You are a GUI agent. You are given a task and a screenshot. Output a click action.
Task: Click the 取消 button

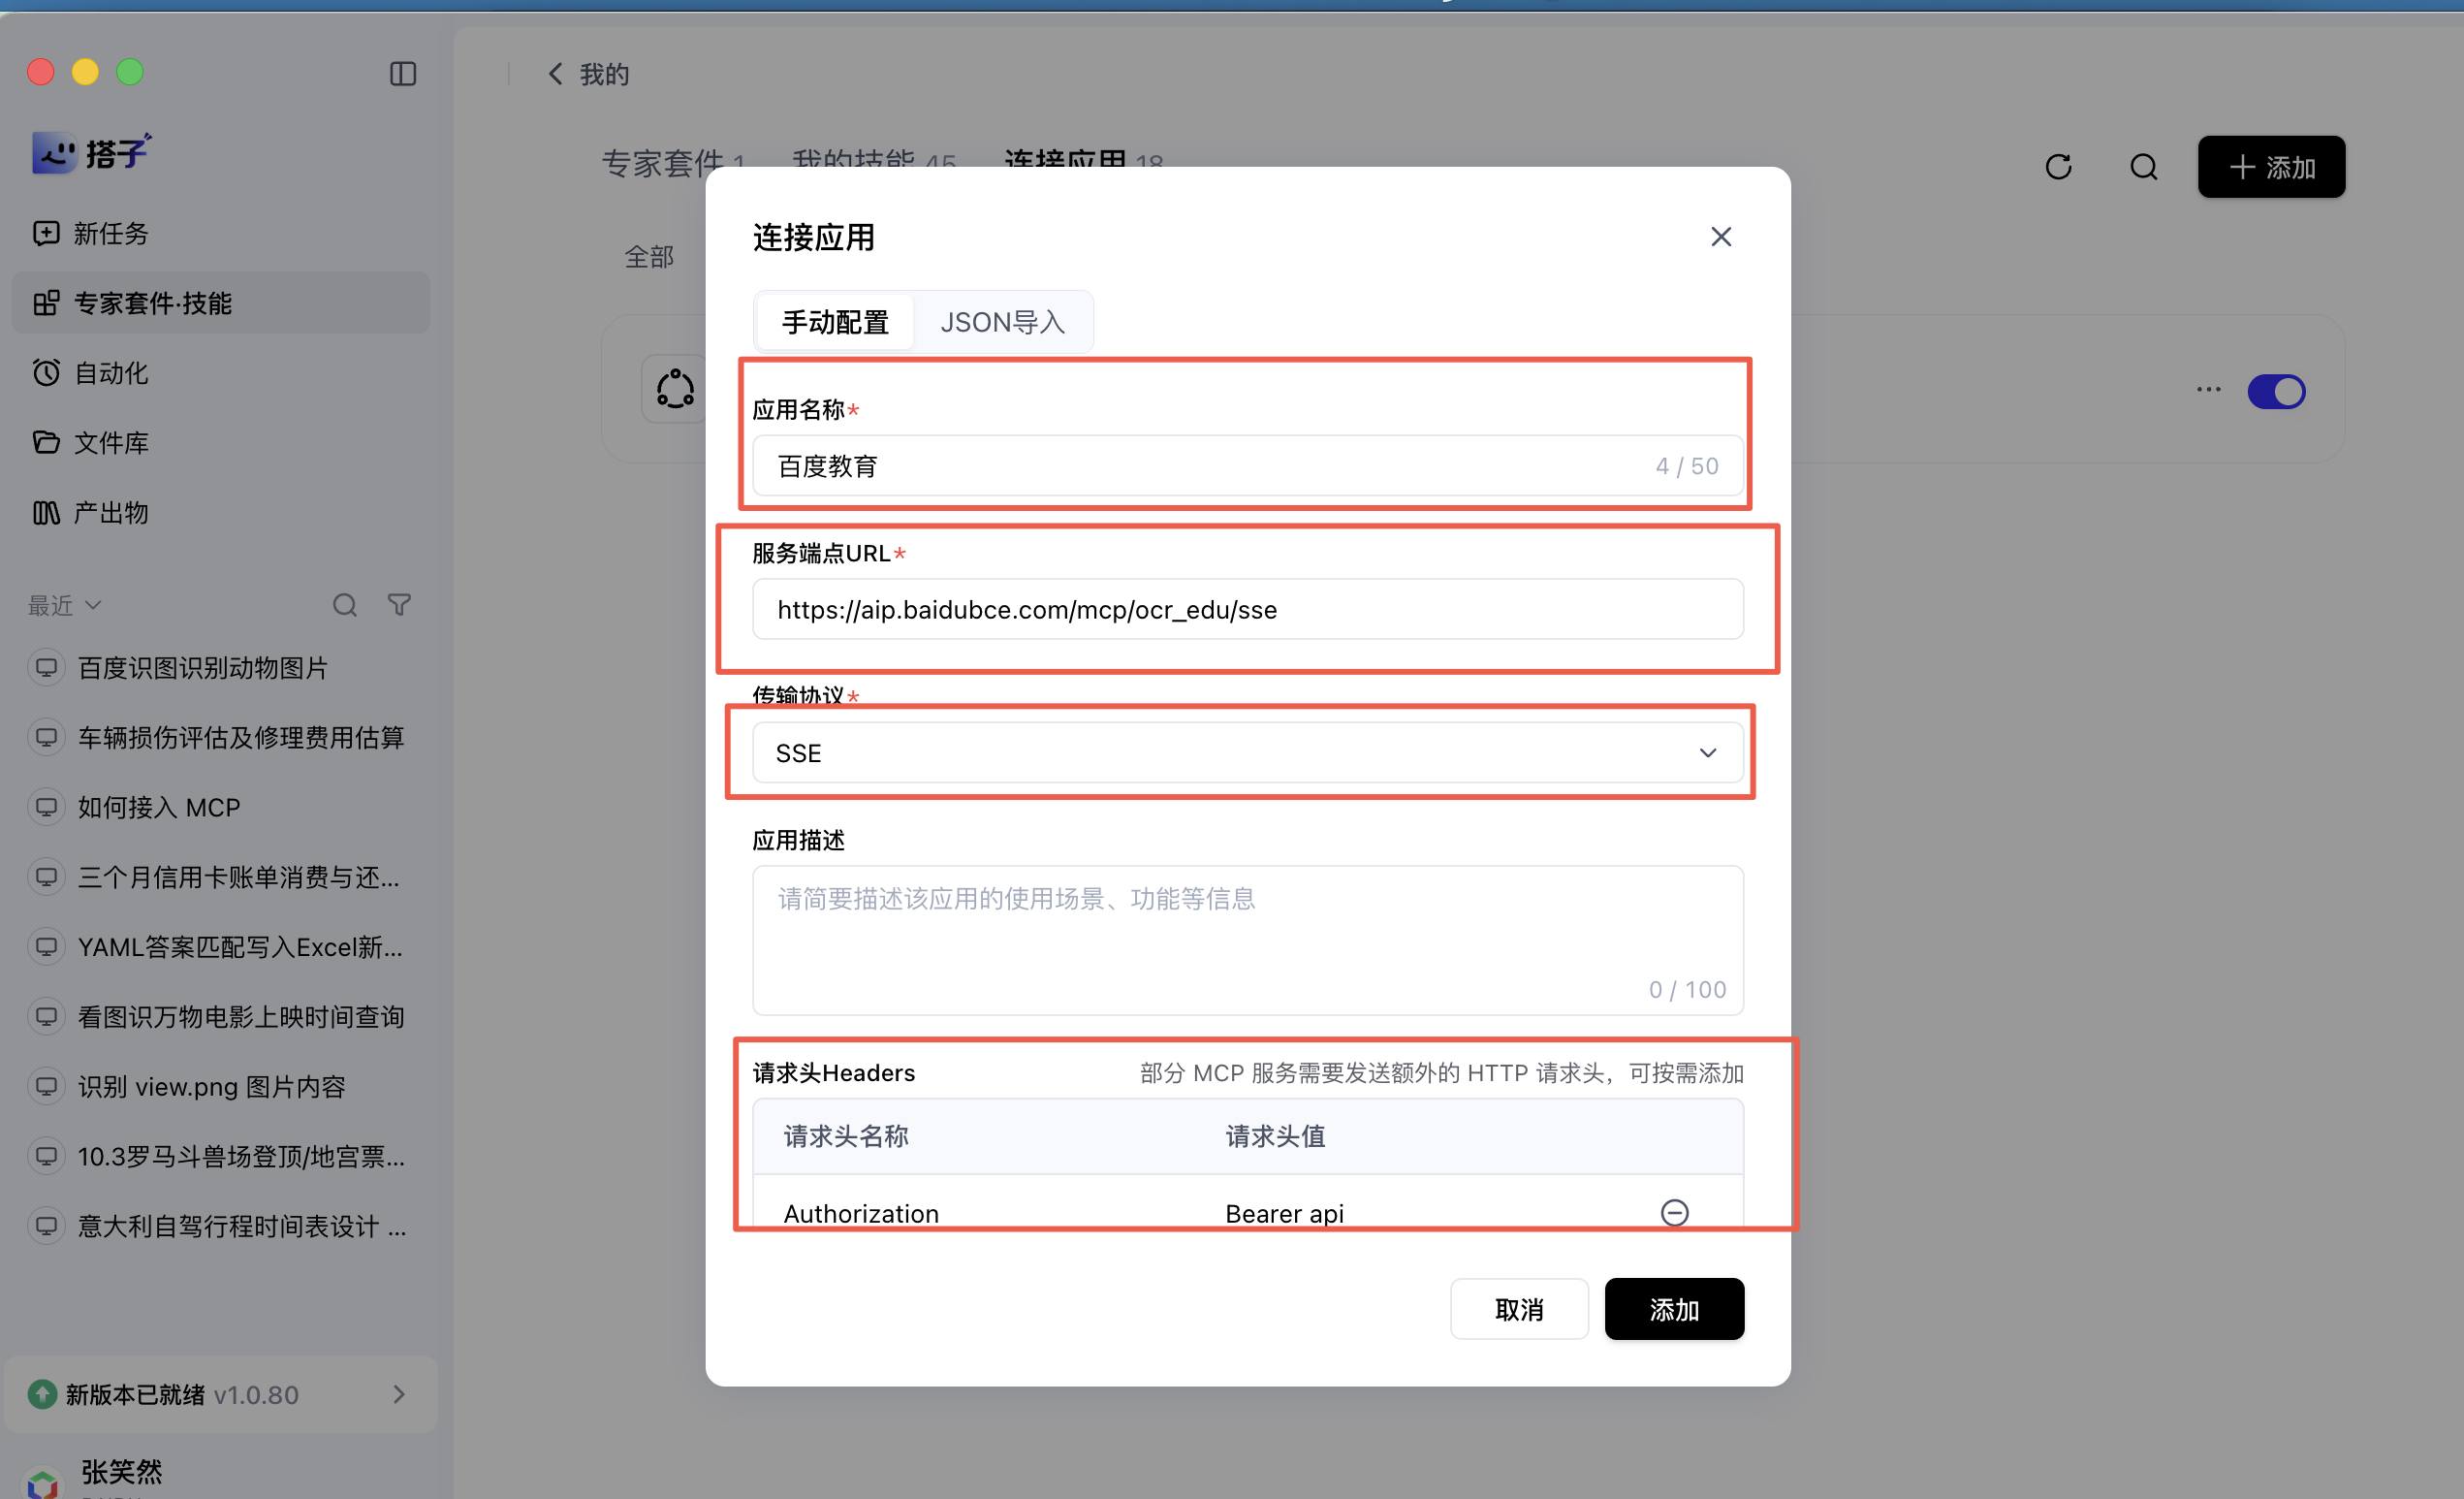click(x=1518, y=1309)
